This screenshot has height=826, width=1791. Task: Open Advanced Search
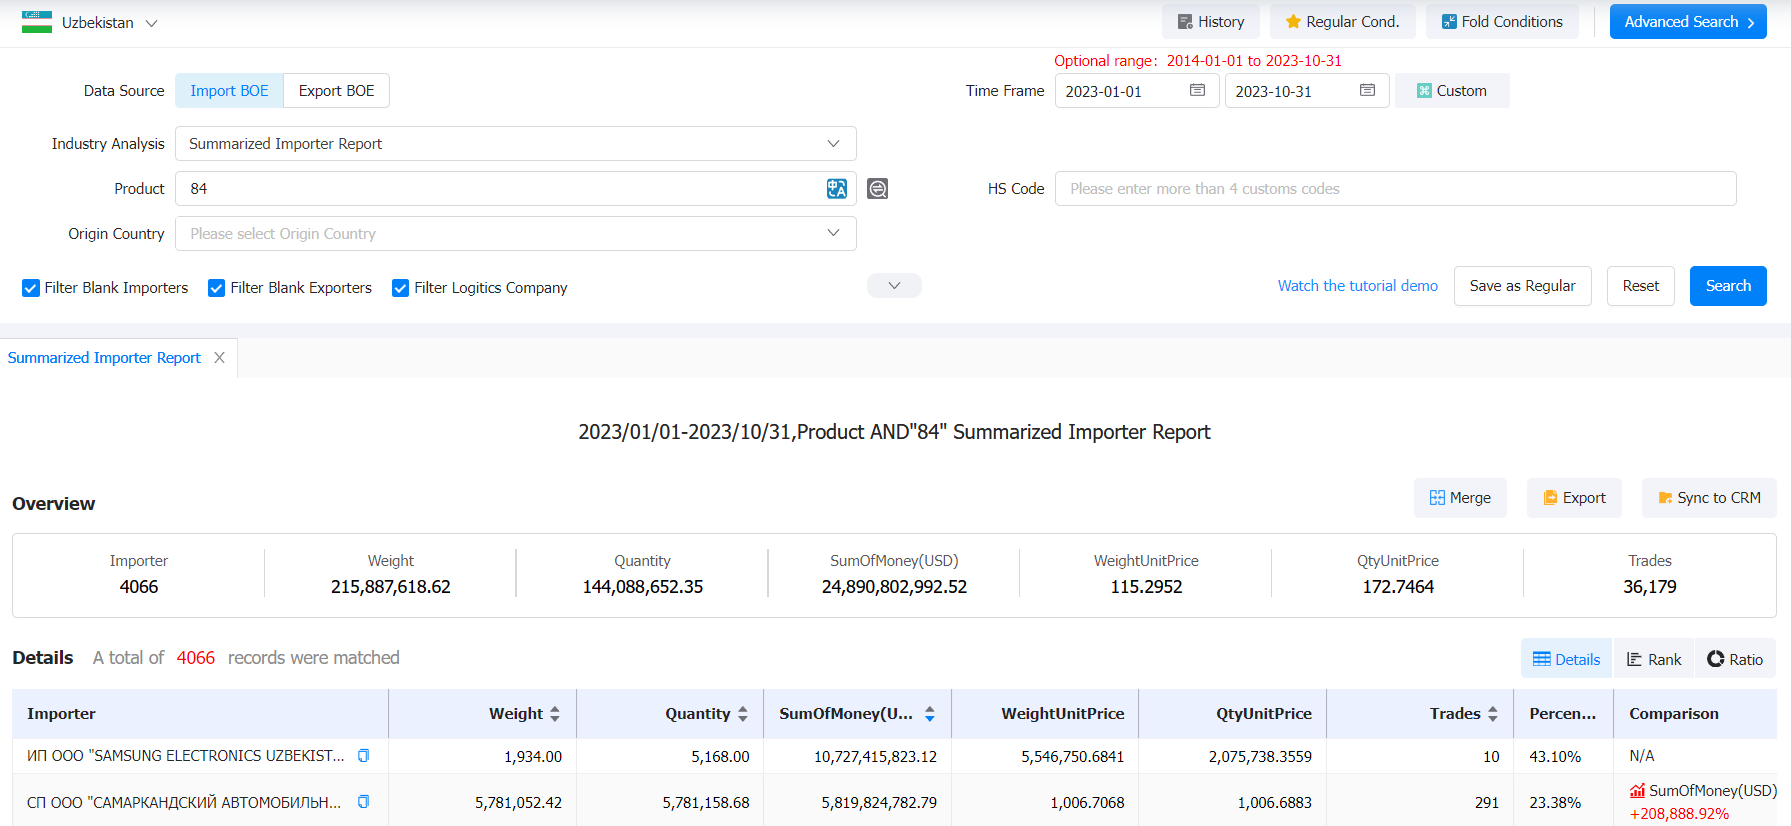1688,22
